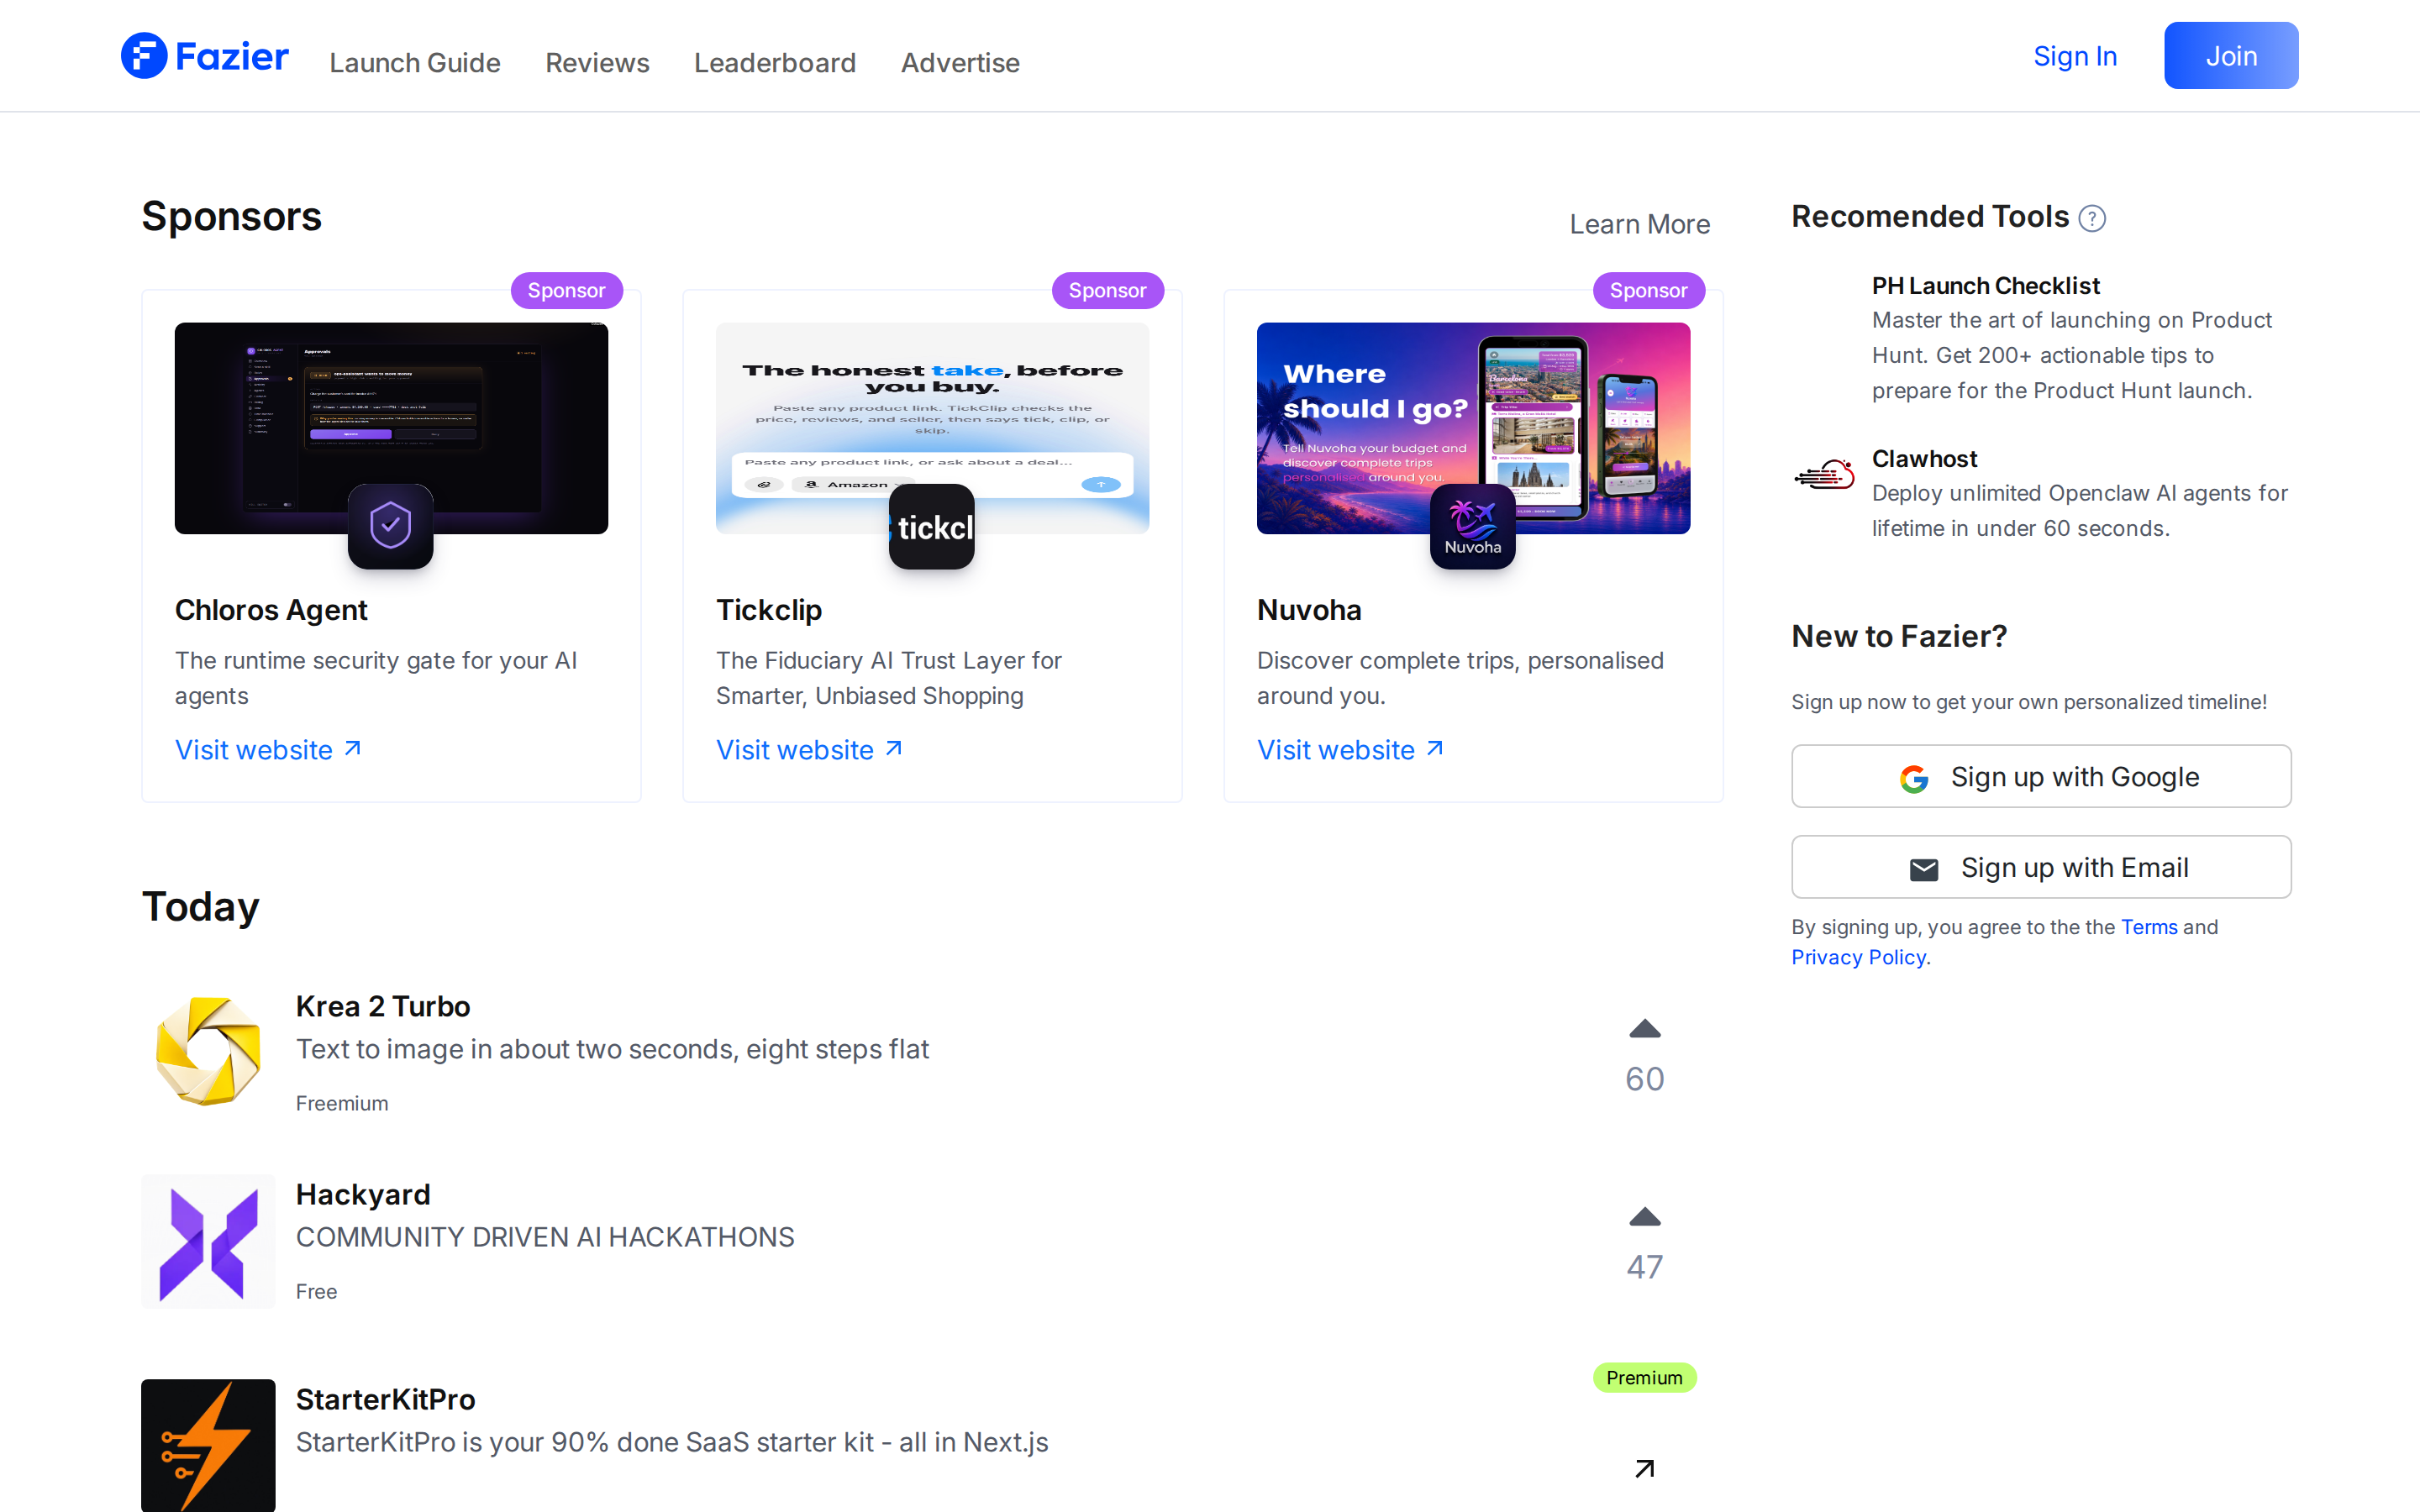Click 'Text to image in about two seconds' description

[612, 1049]
